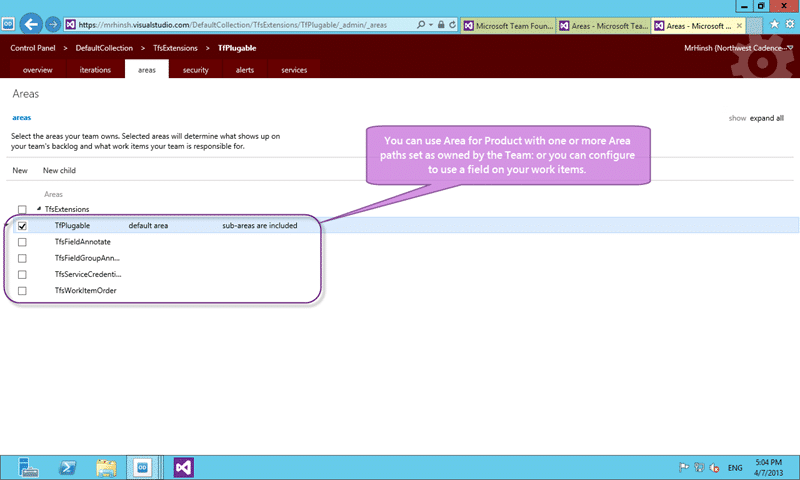Click expand all link
The height and width of the screenshot is (480, 800).
point(766,118)
